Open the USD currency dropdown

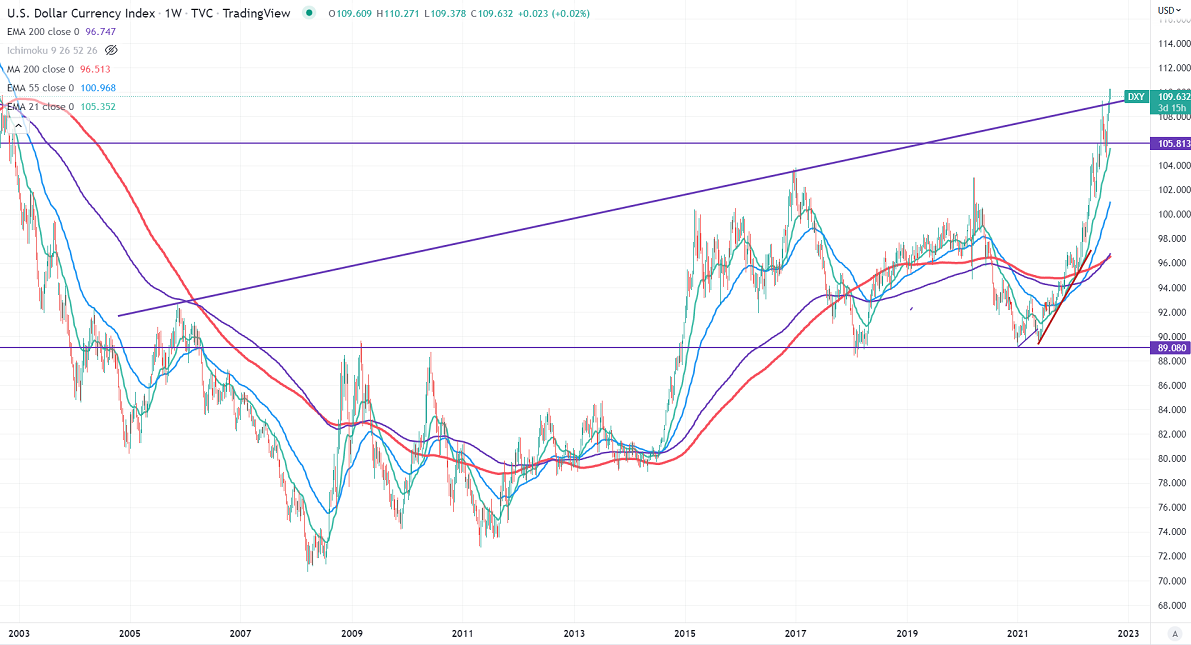[1169, 11]
